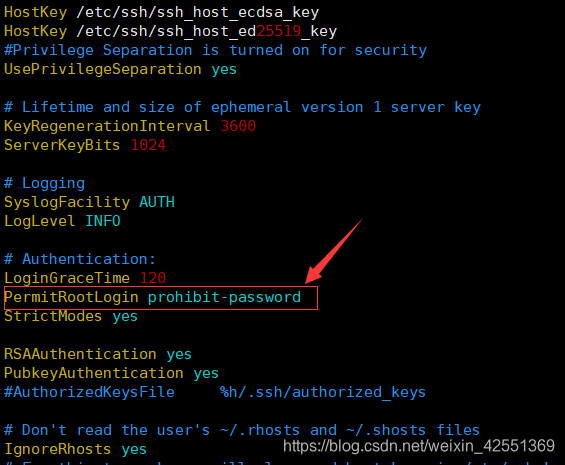Click the %h/.ssh/authorized_keys path
The width and height of the screenshot is (565, 465).
tap(323, 393)
